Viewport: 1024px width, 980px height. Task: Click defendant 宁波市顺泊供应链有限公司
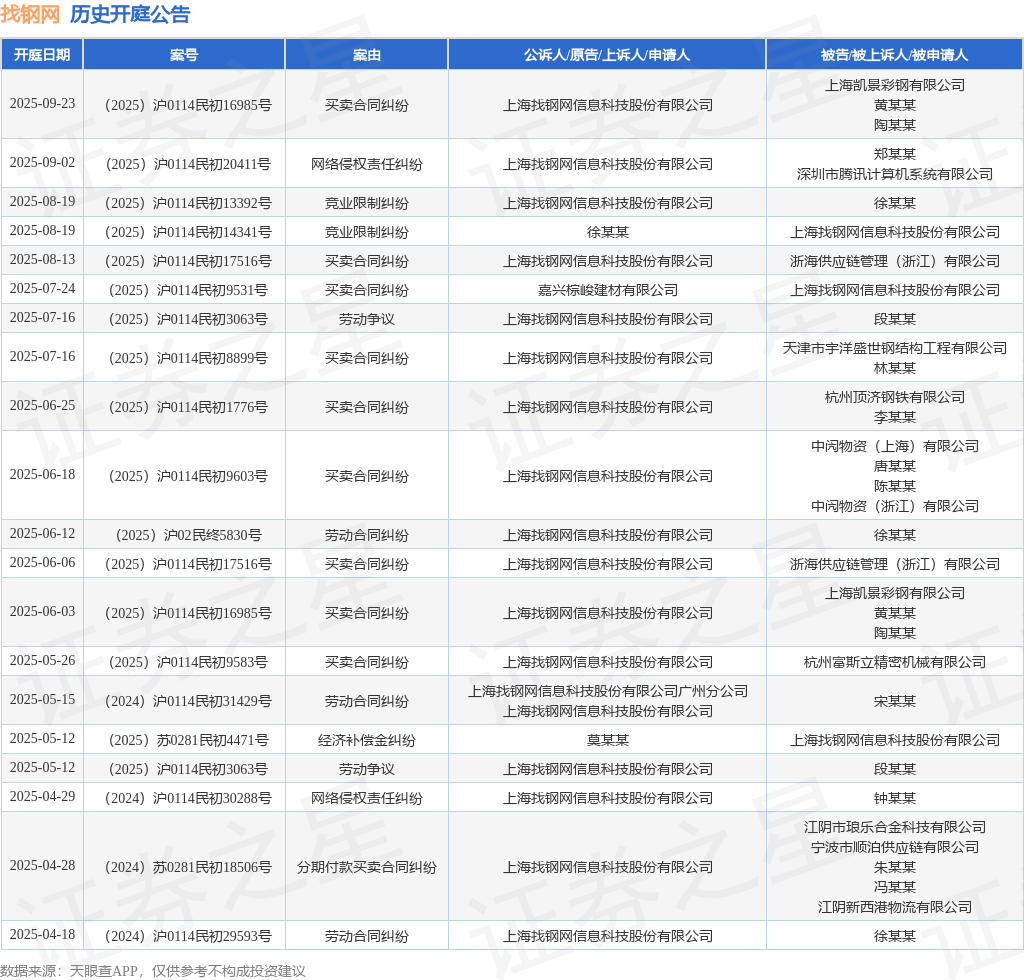point(895,847)
